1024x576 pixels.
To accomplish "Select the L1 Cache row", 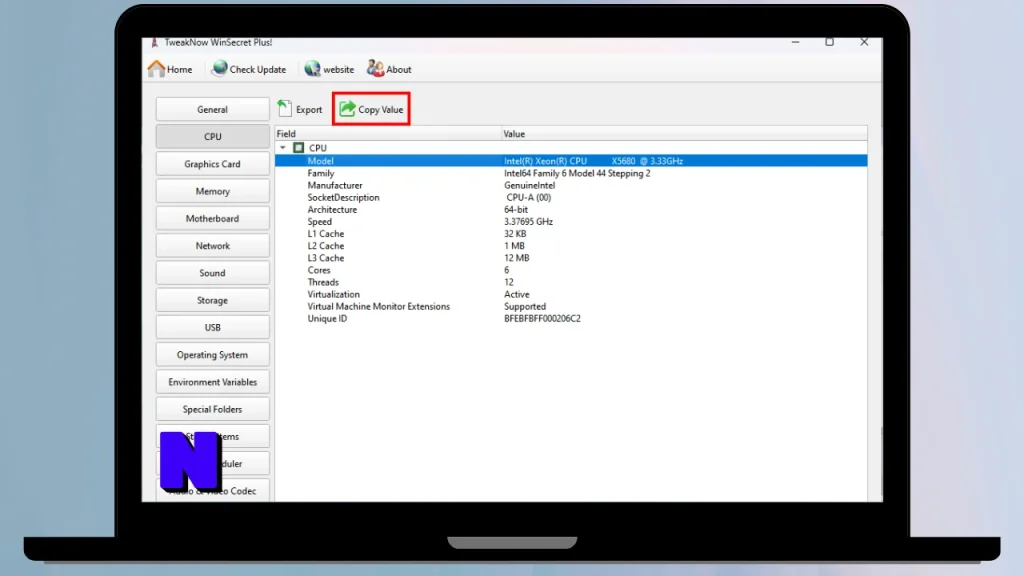I will (571, 234).
